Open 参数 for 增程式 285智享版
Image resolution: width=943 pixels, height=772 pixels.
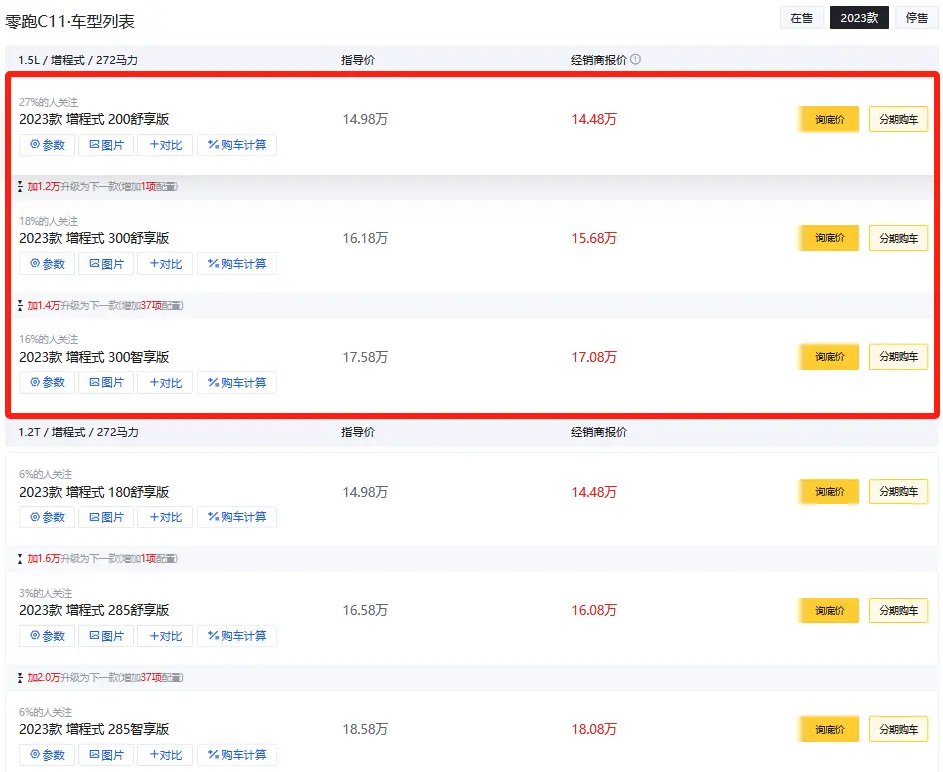[x=47, y=755]
